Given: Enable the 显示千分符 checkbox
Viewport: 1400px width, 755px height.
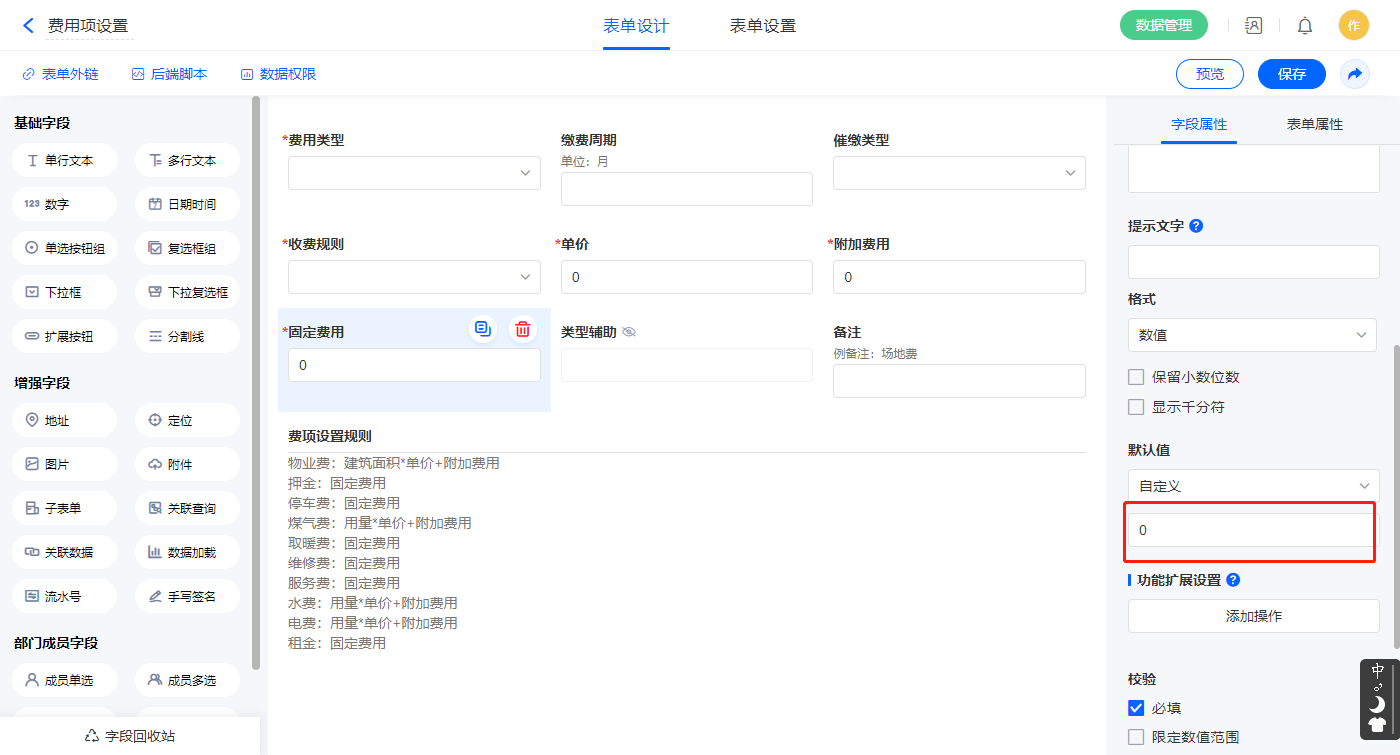Looking at the screenshot, I should point(1136,407).
